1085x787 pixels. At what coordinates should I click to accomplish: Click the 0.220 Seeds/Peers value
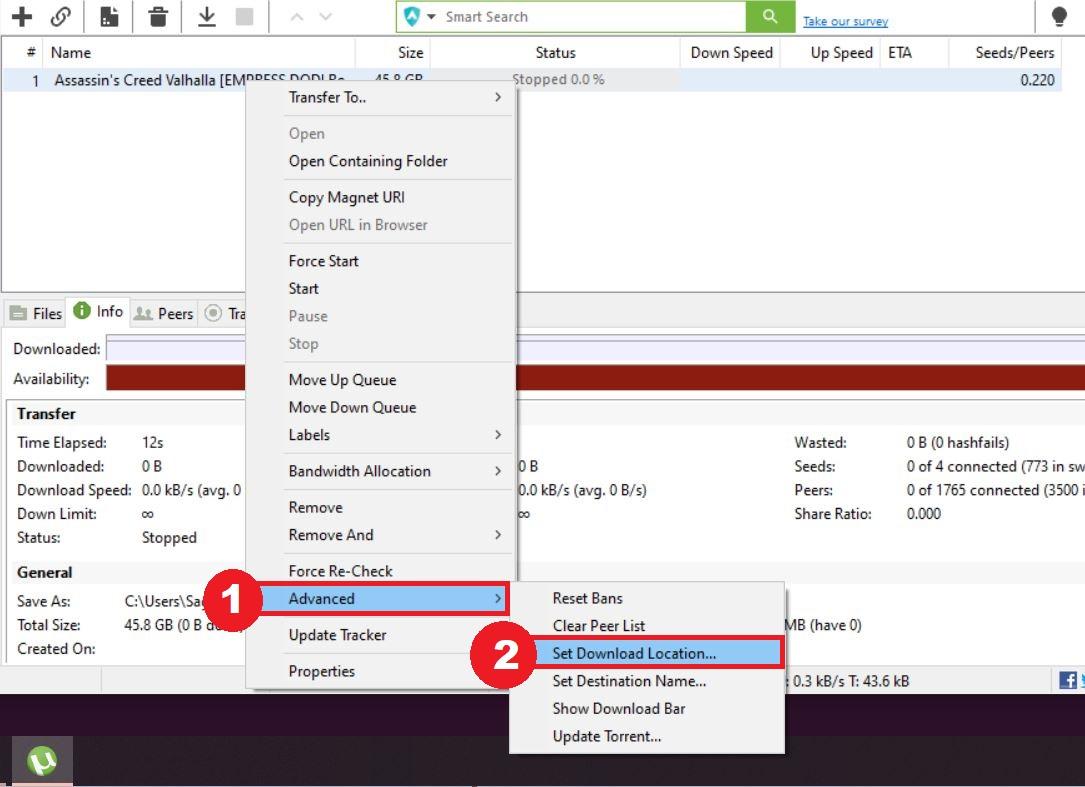click(1037, 80)
